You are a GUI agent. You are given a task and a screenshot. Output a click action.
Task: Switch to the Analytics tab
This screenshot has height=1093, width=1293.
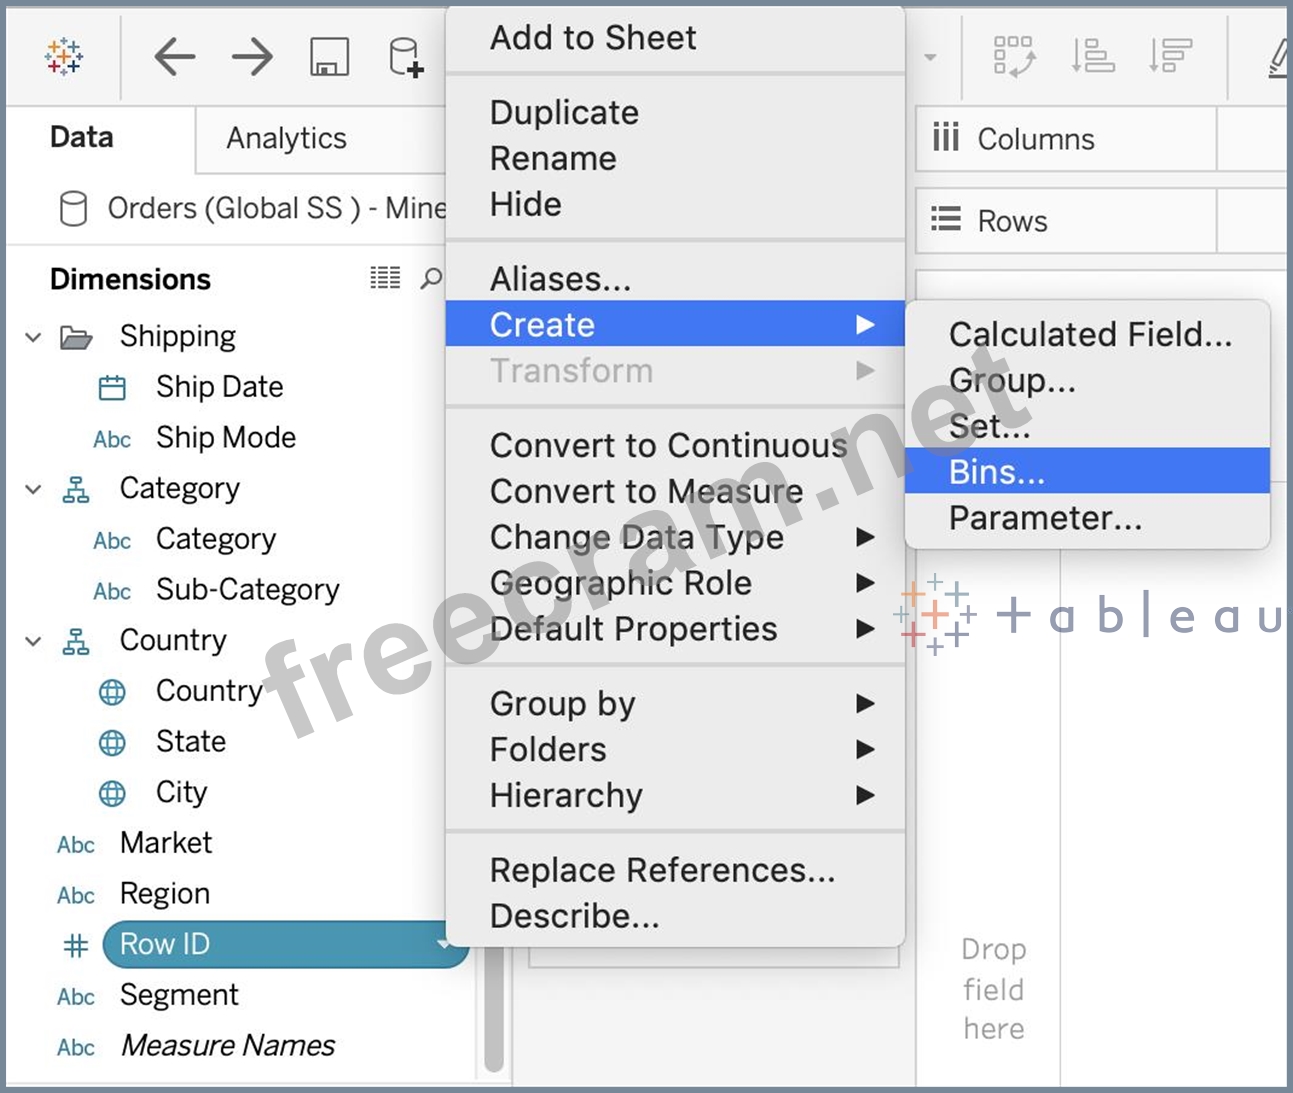(x=286, y=138)
